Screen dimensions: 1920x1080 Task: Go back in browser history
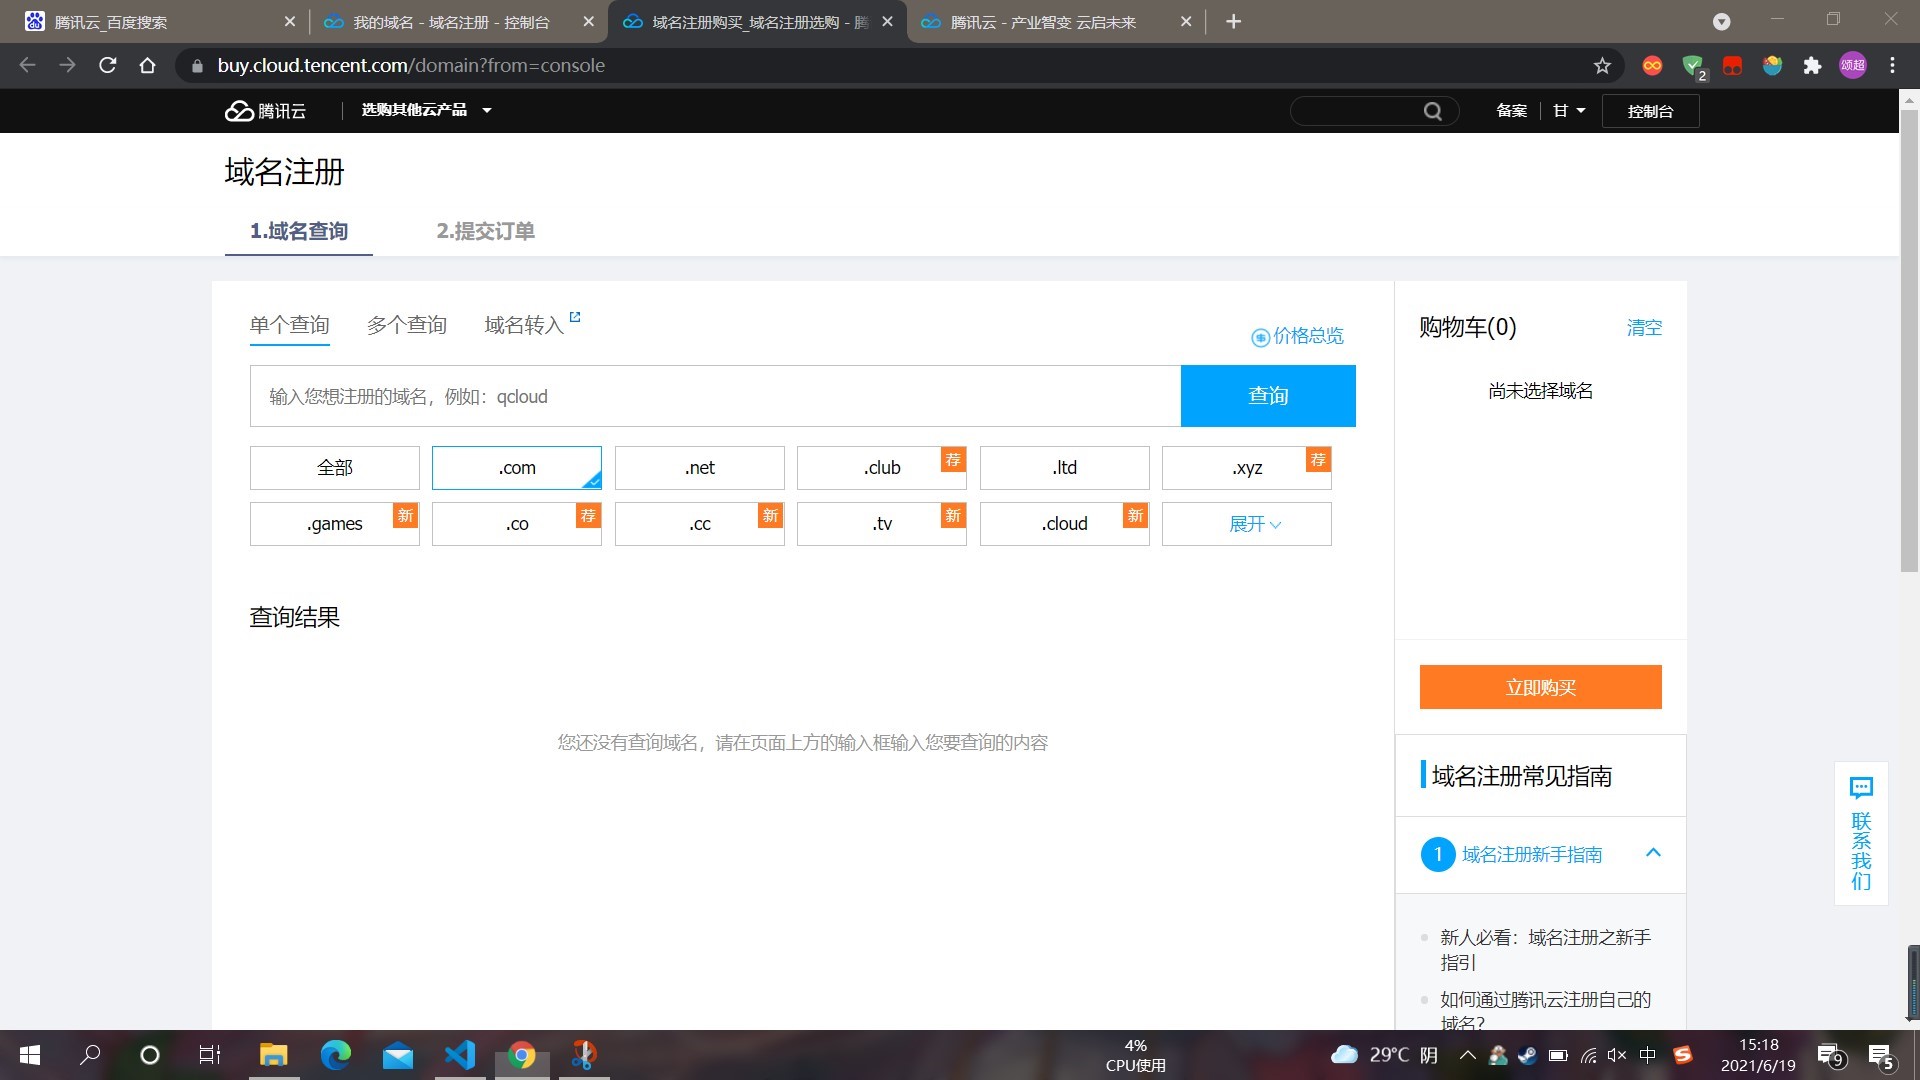(28, 66)
